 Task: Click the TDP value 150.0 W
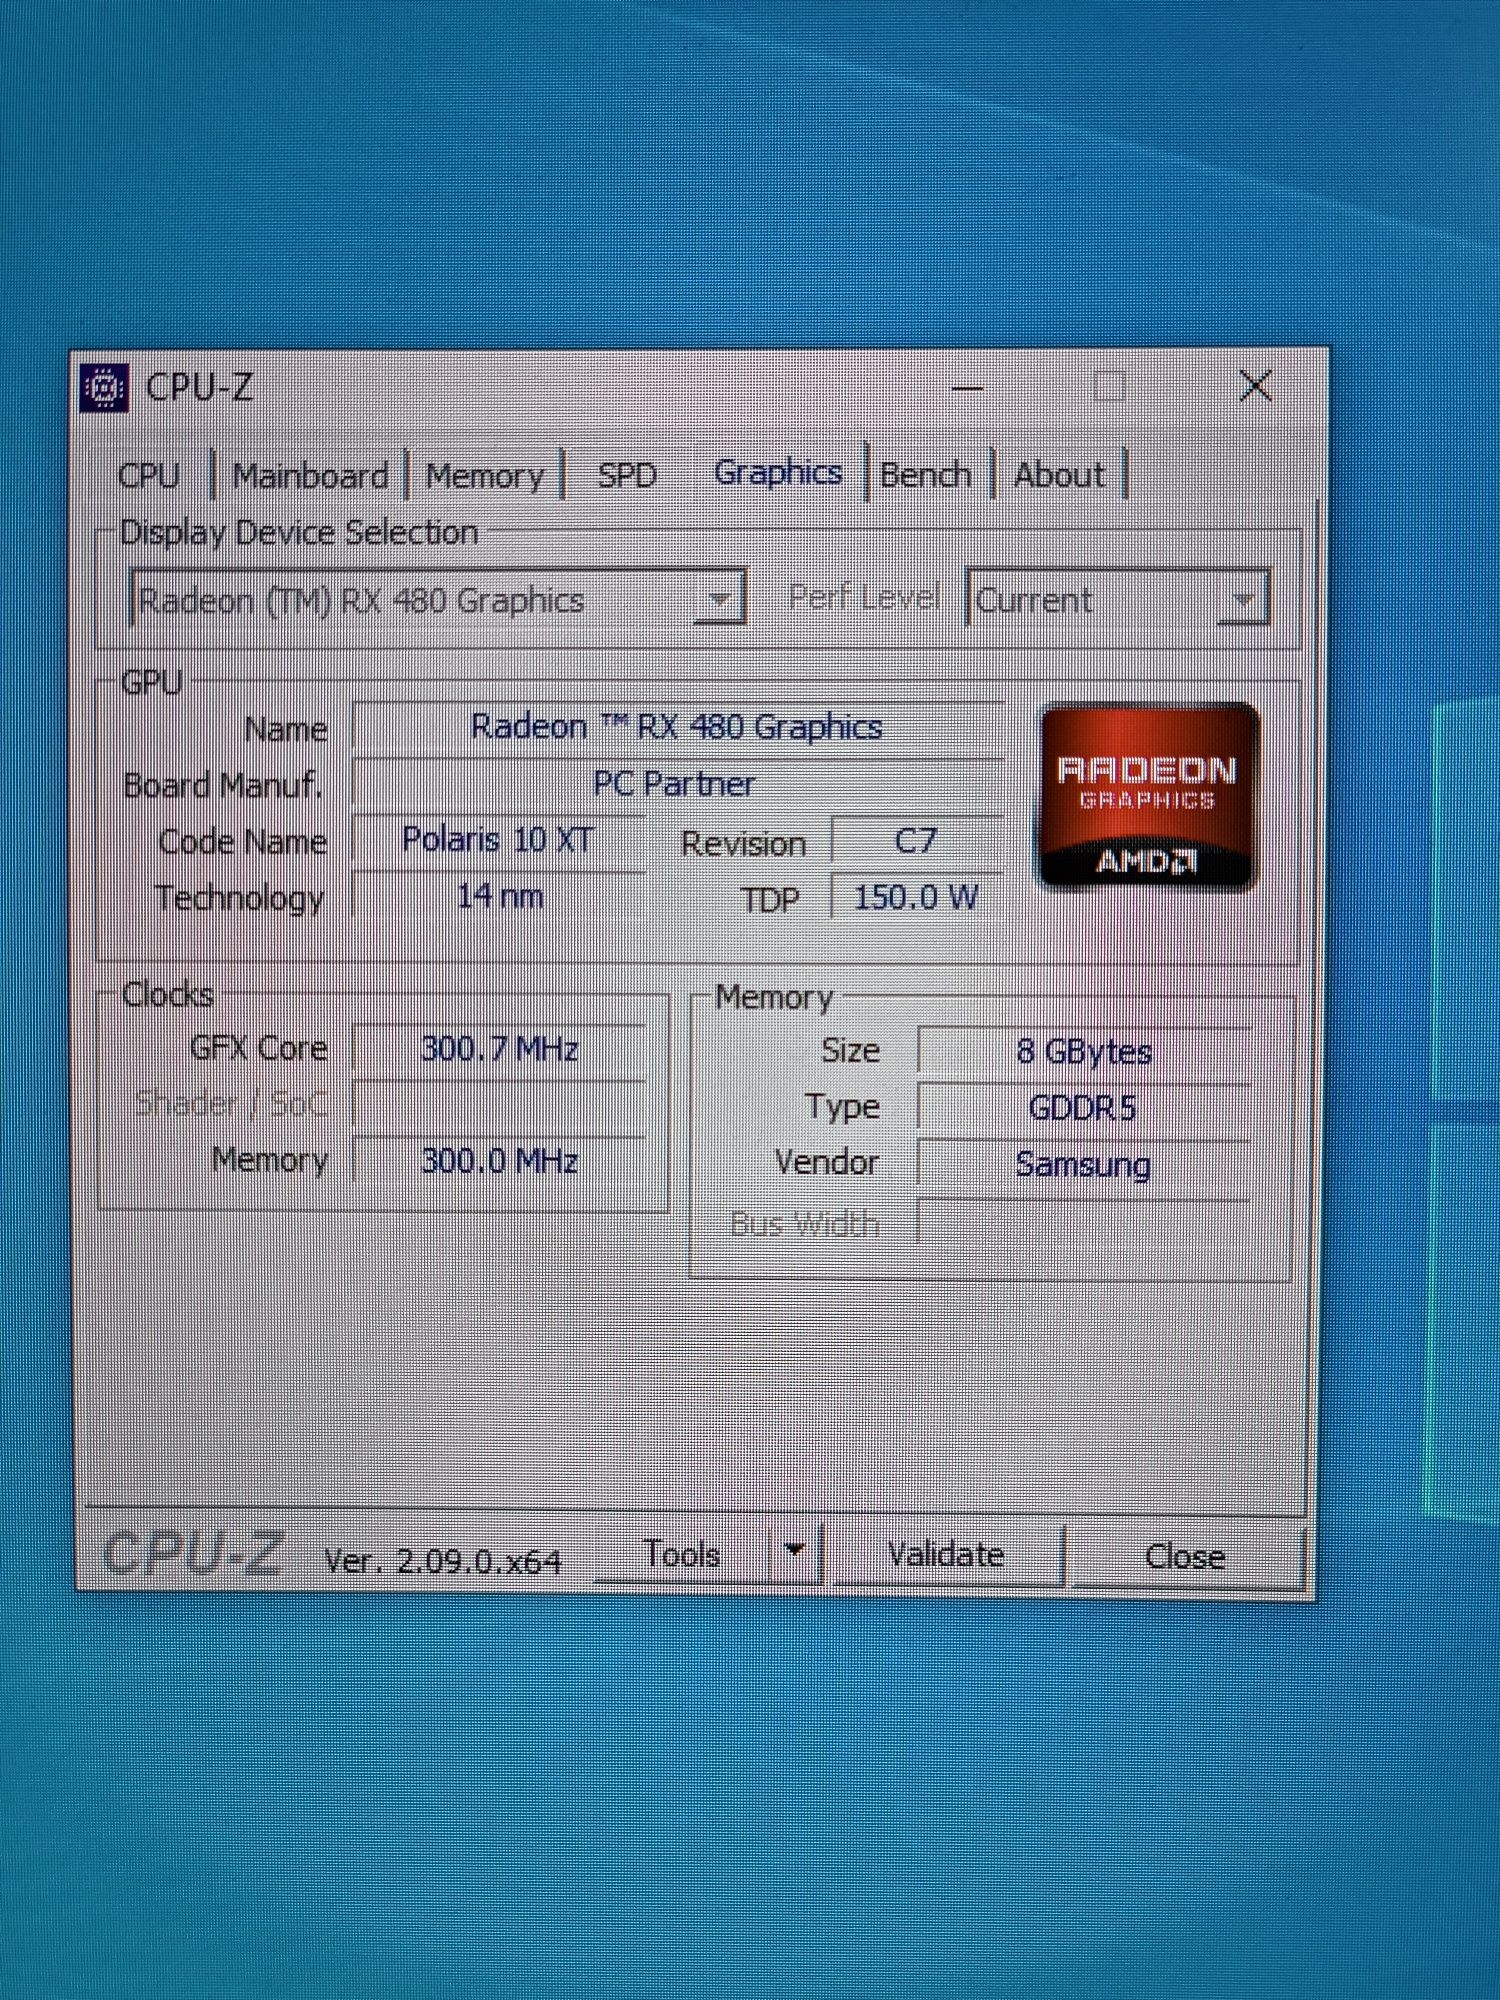pyautogui.click(x=916, y=897)
